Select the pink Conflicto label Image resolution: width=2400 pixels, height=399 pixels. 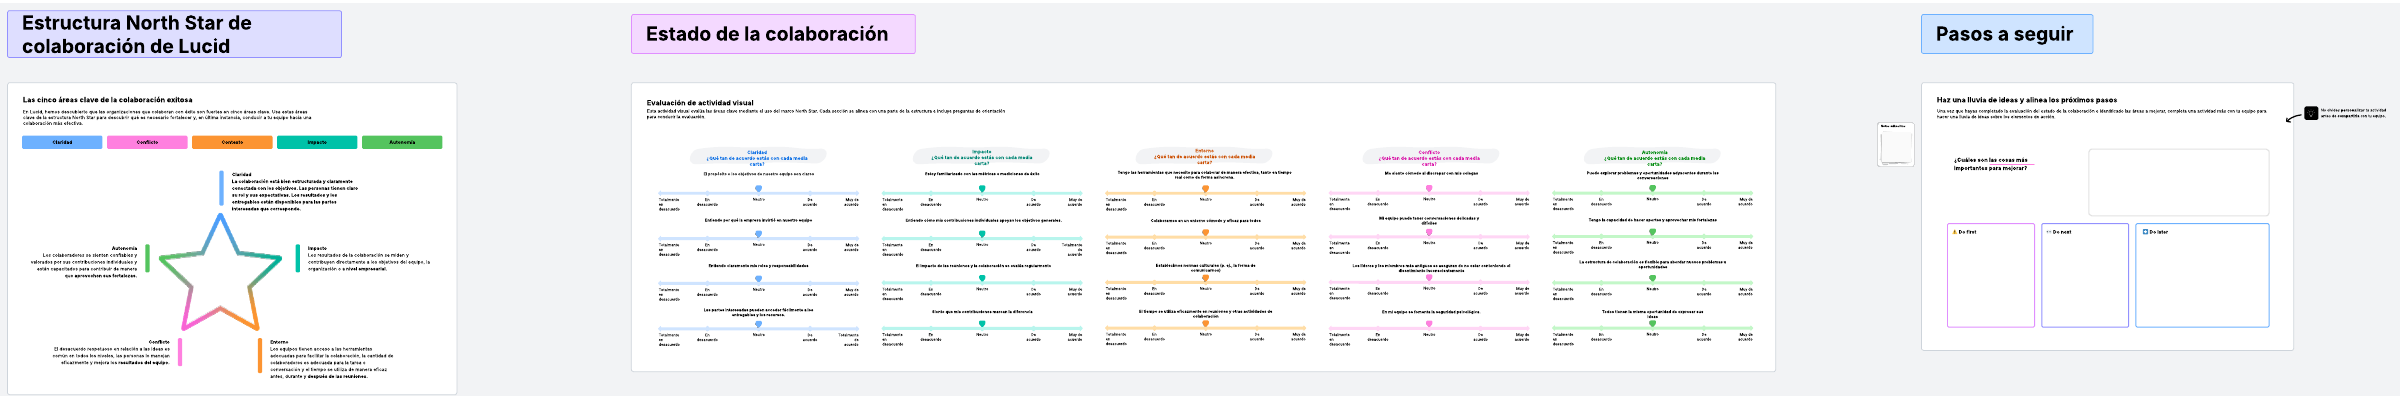[x=147, y=142]
